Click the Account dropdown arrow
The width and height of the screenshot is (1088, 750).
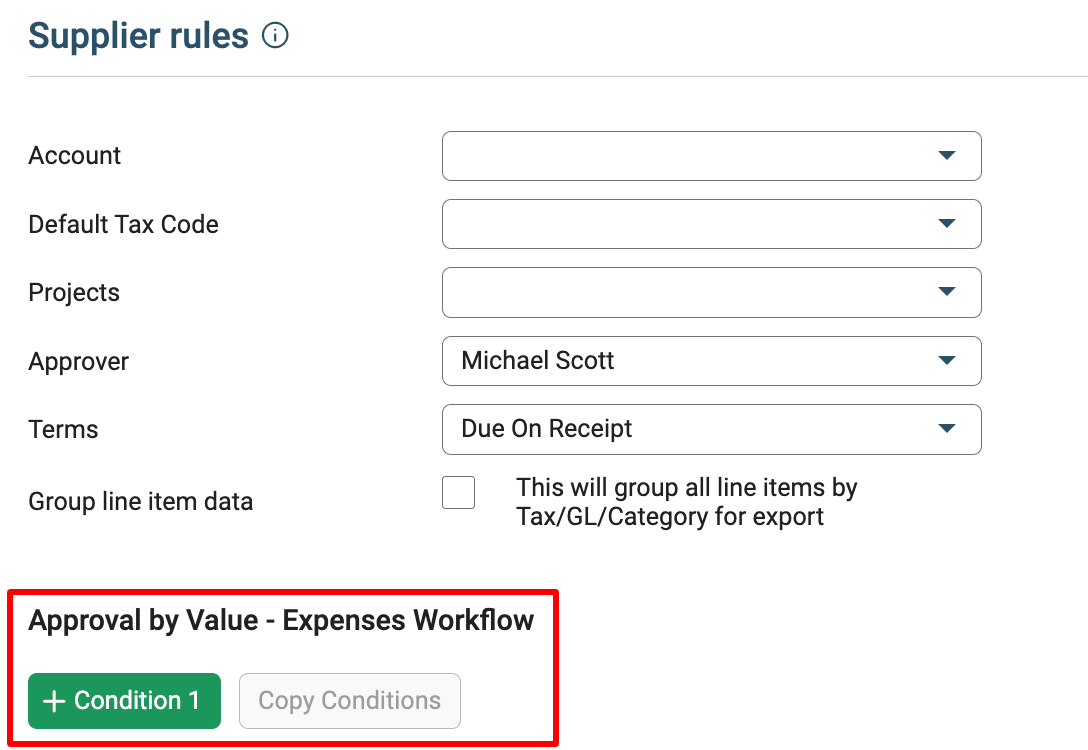click(x=946, y=155)
